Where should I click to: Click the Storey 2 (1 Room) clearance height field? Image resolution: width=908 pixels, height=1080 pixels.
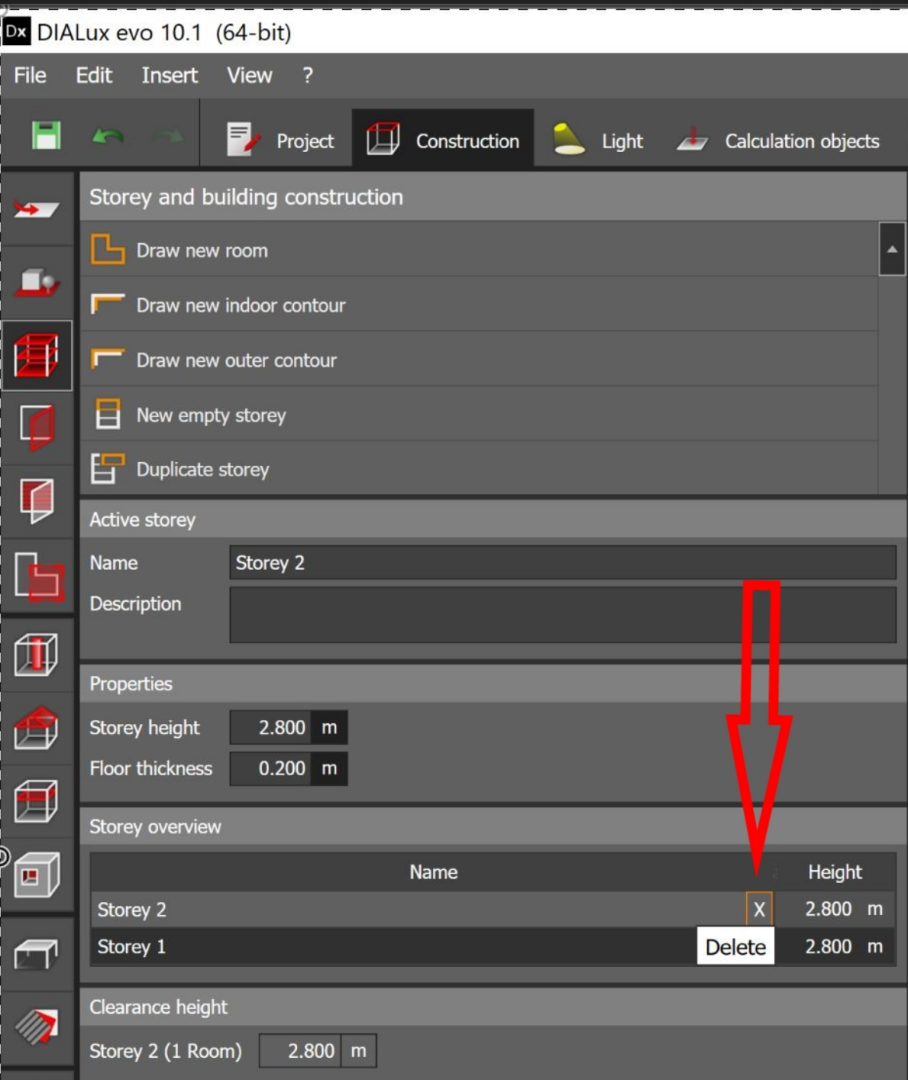point(300,1050)
